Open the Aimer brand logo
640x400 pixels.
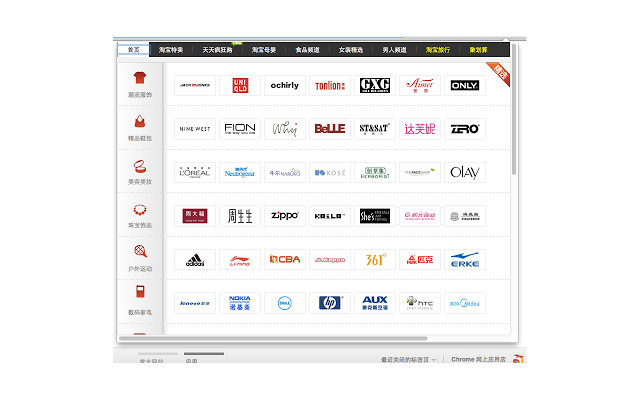coord(420,85)
